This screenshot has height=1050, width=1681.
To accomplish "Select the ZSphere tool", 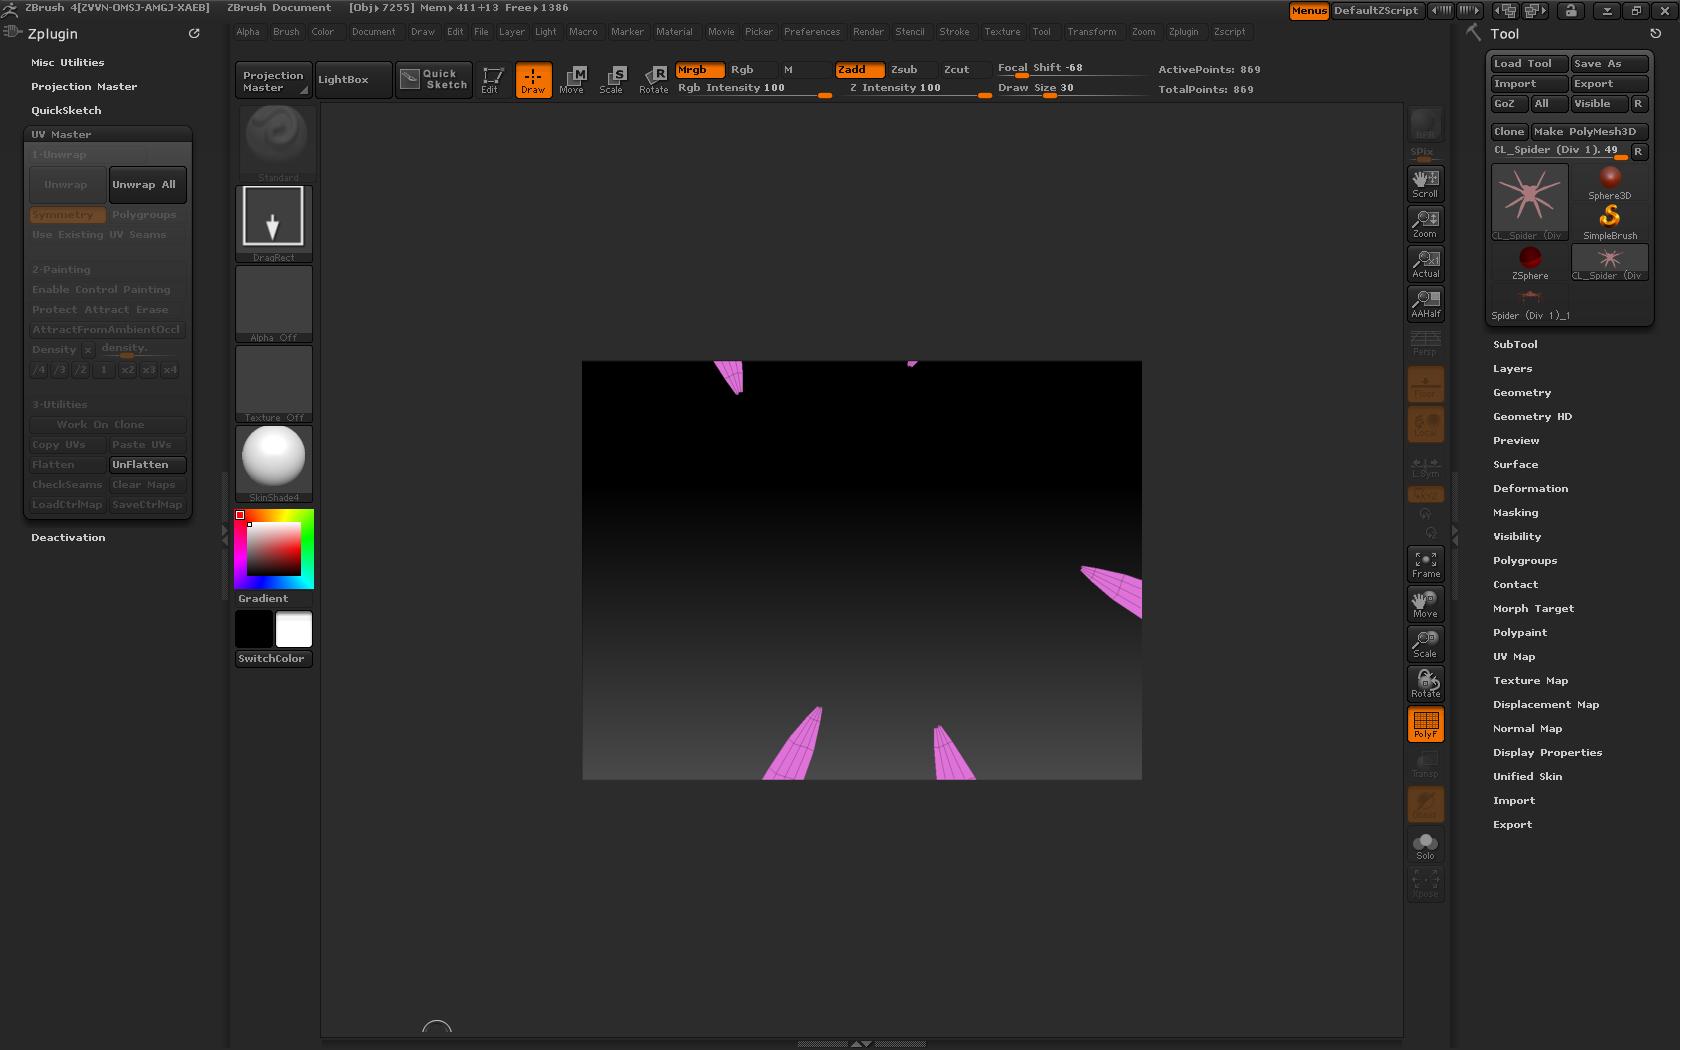I will click(1530, 262).
